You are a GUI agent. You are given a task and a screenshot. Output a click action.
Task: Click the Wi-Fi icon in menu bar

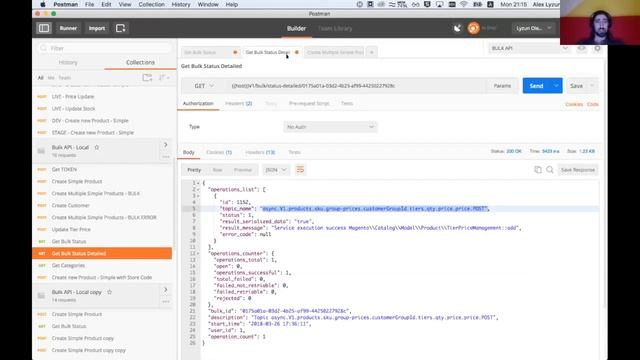(x=464, y=4)
